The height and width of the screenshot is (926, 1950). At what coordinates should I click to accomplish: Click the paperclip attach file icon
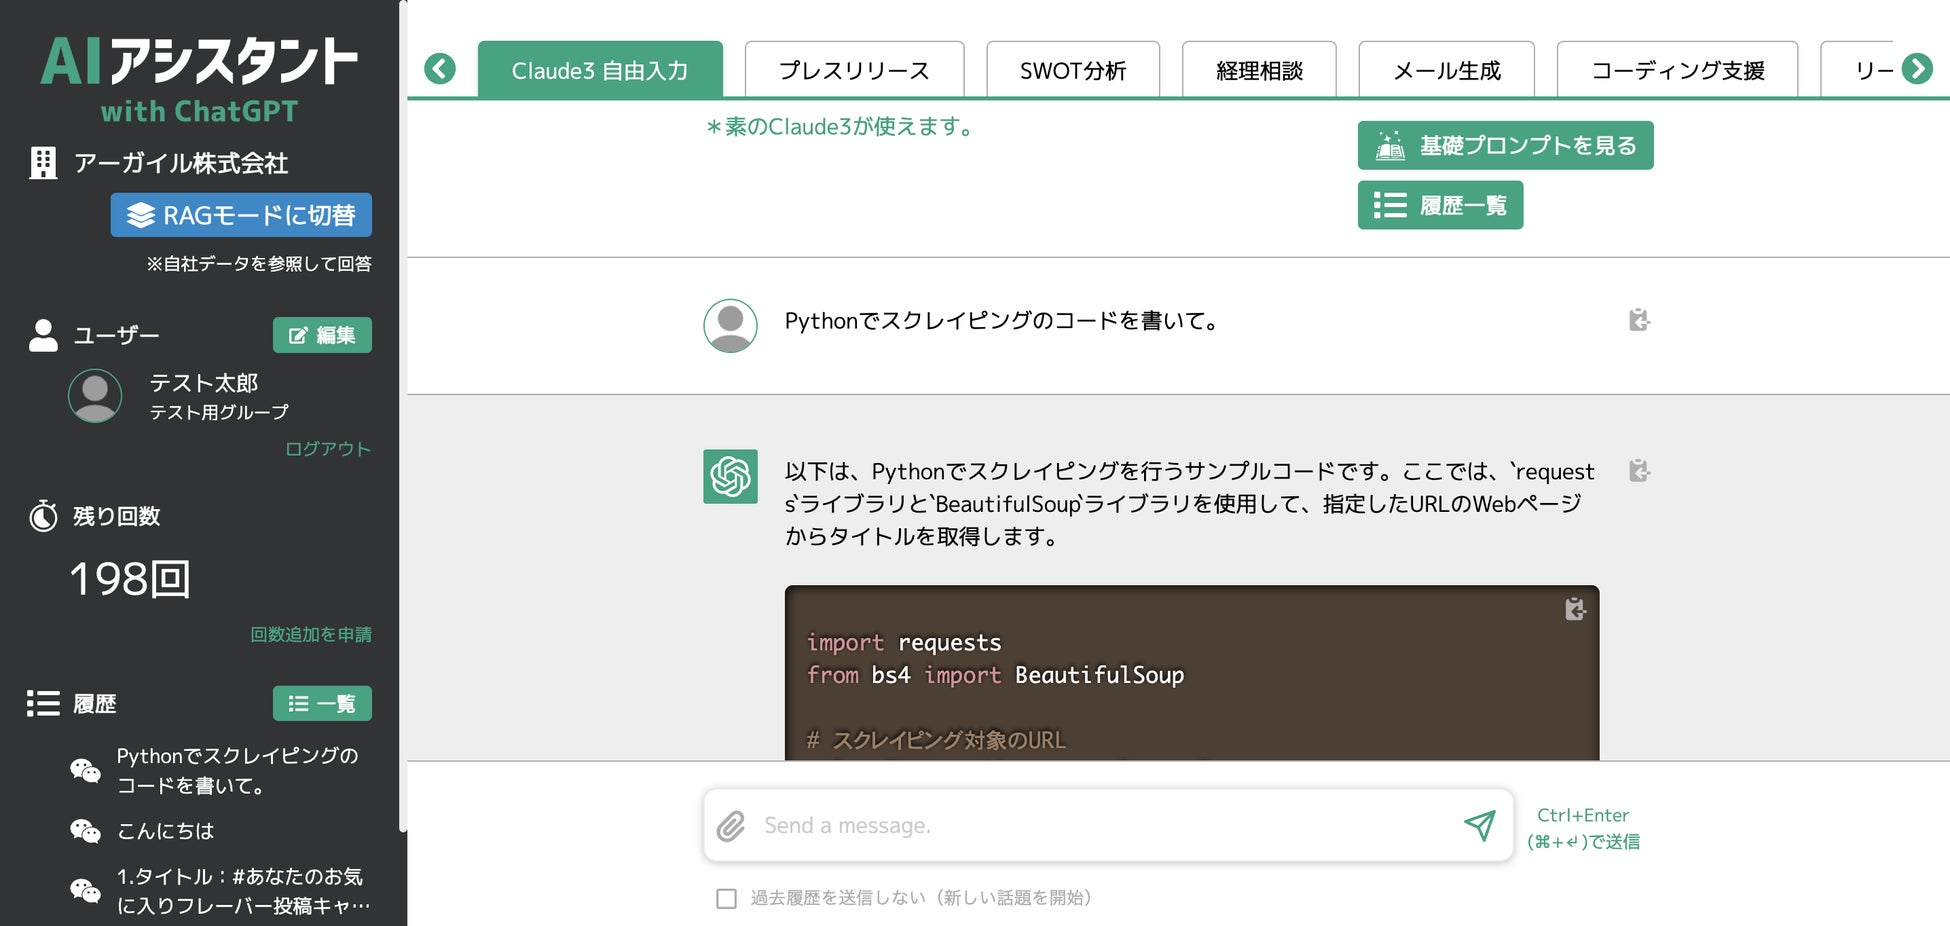(731, 826)
